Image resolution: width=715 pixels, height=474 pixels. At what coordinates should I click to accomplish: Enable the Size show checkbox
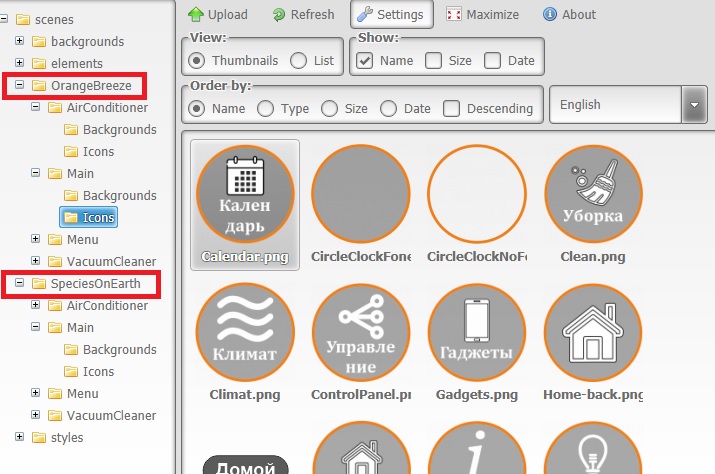(433, 61)
